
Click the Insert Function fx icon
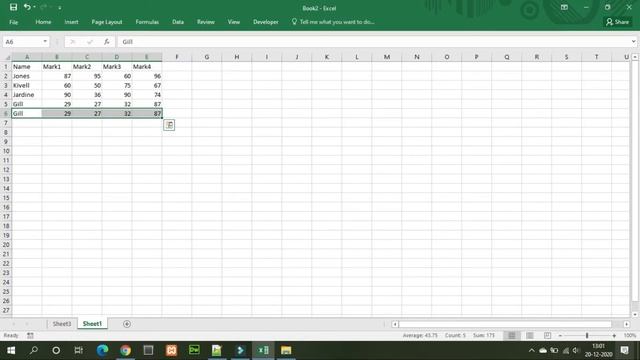click(x=107, y=42)
